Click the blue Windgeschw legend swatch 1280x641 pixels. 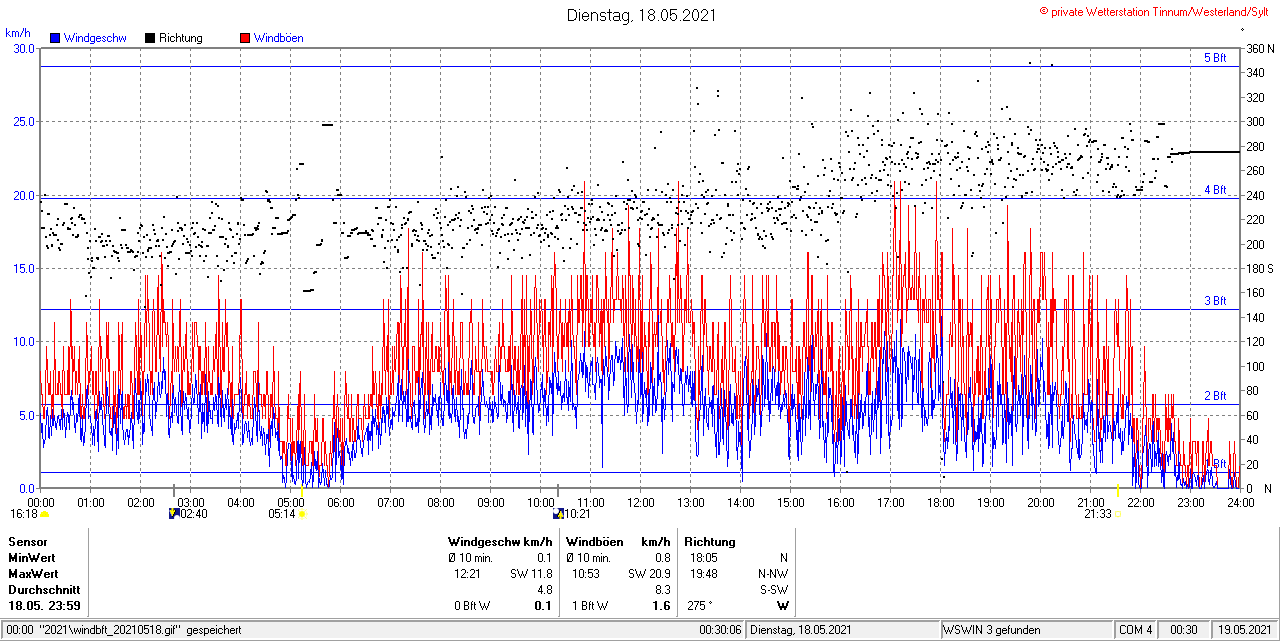55,38
